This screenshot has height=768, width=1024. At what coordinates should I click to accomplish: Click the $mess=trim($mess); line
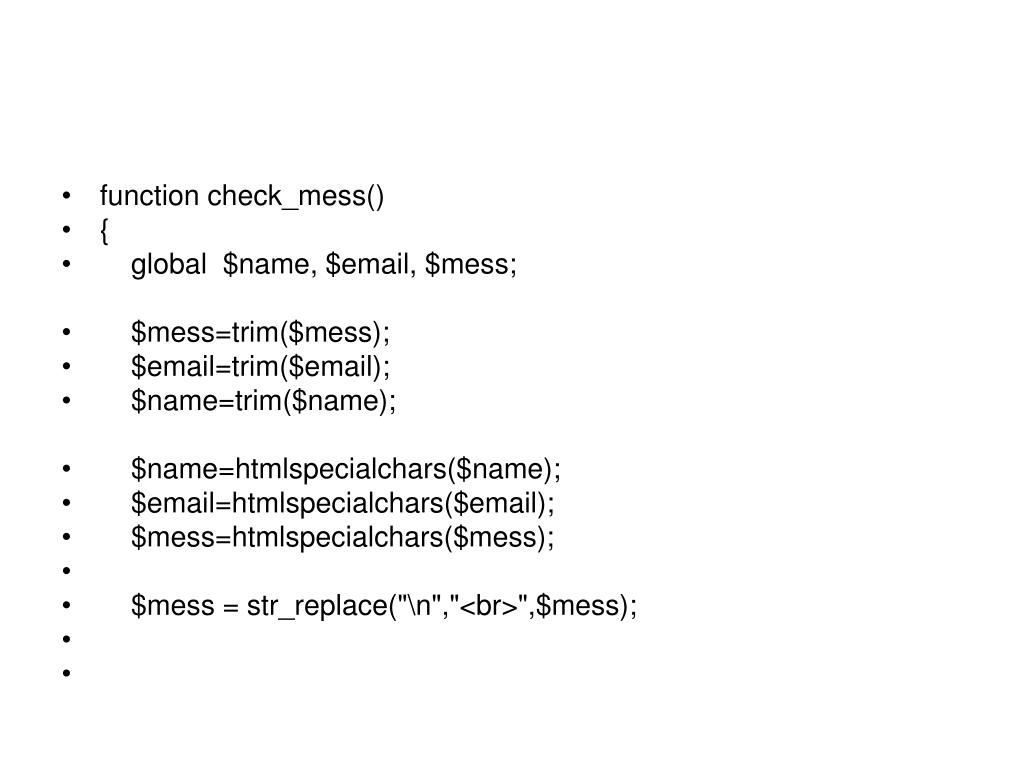tap(261, 332)
